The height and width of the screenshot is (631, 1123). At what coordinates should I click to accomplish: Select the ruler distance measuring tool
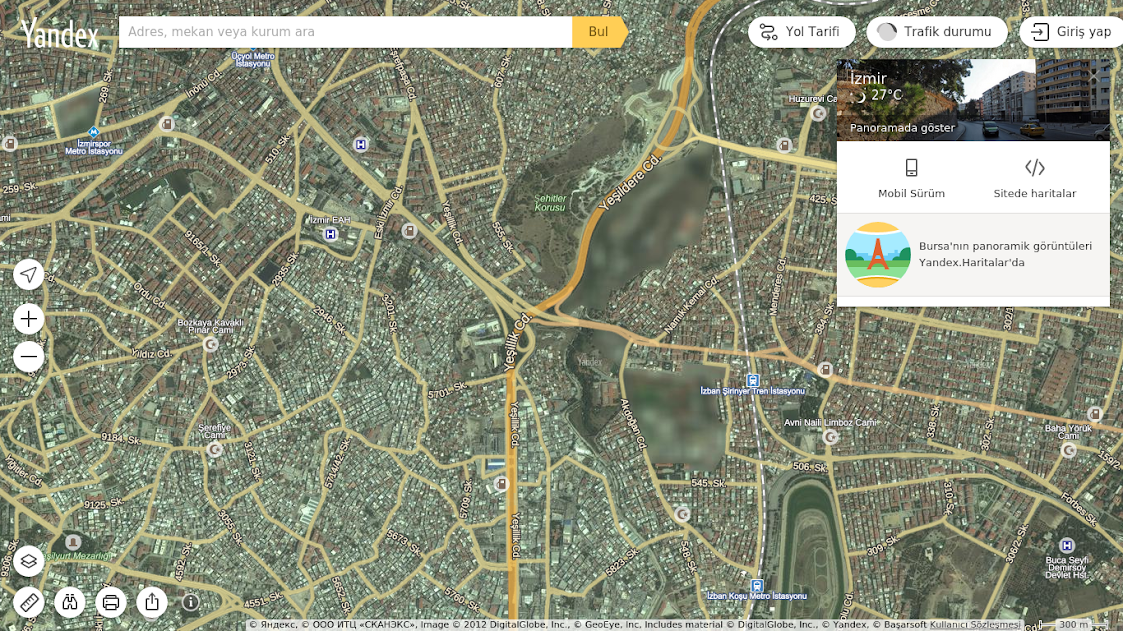pos(29,602)
